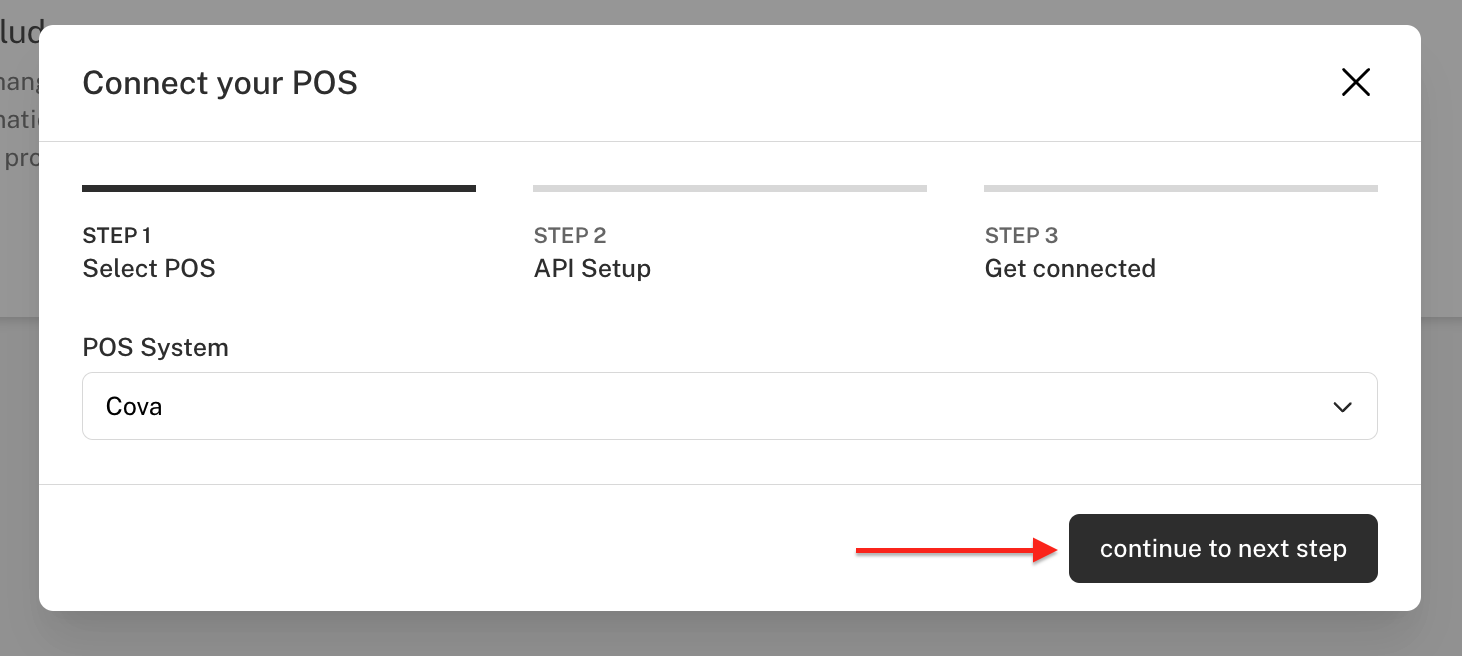Click the POS System field label
The width and height of the screenshot is (1462, 656).
pyautogui.click(x=155, y=347)
